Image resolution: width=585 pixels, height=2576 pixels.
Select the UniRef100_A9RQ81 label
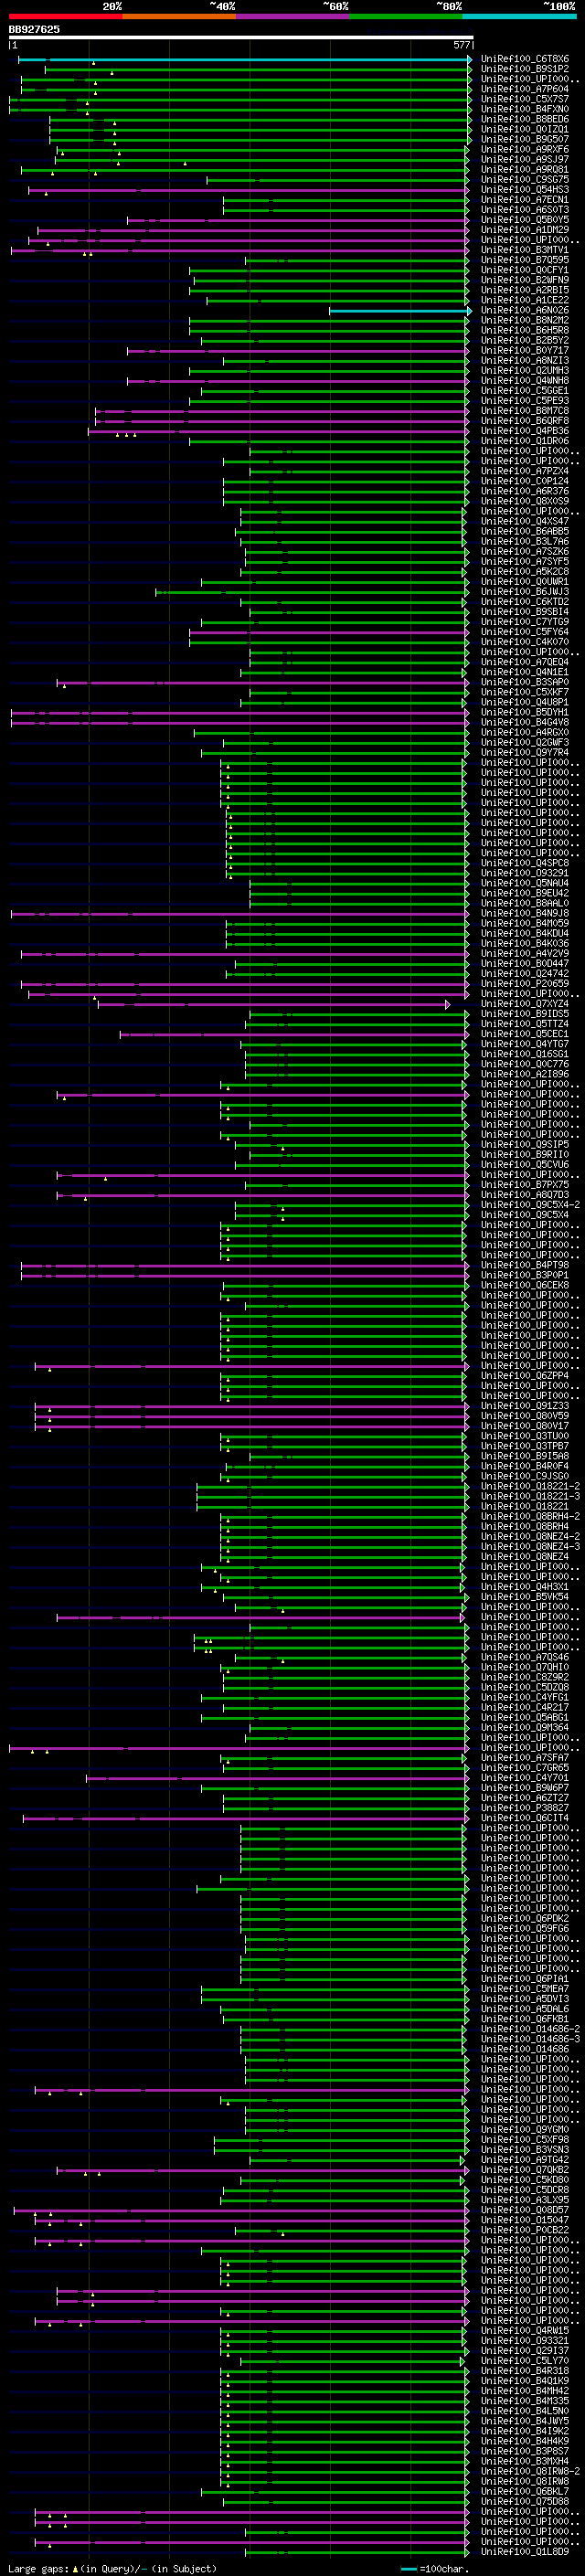525,169
